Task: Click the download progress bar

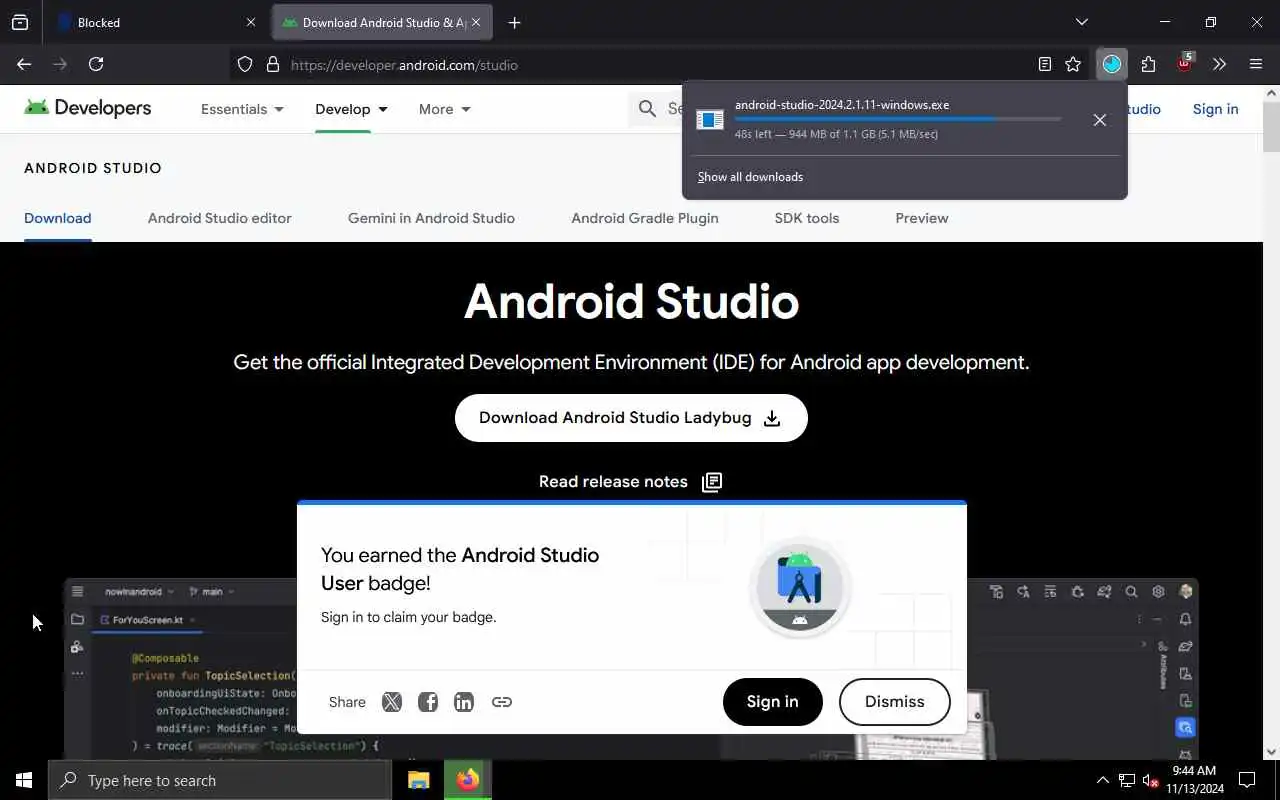Action: pos(898,119)
